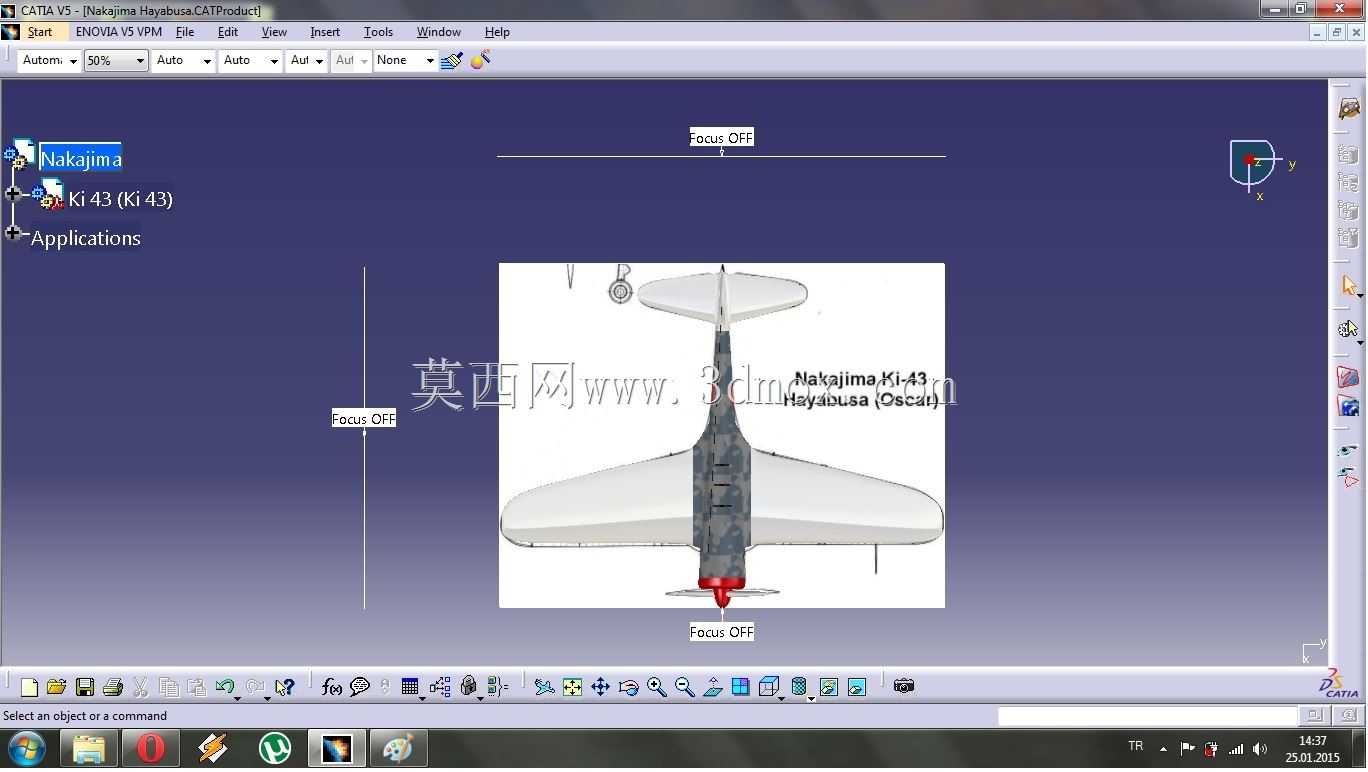Click the Painter format brush icon
Screen dimensions: 1368x772
[452, 61]
